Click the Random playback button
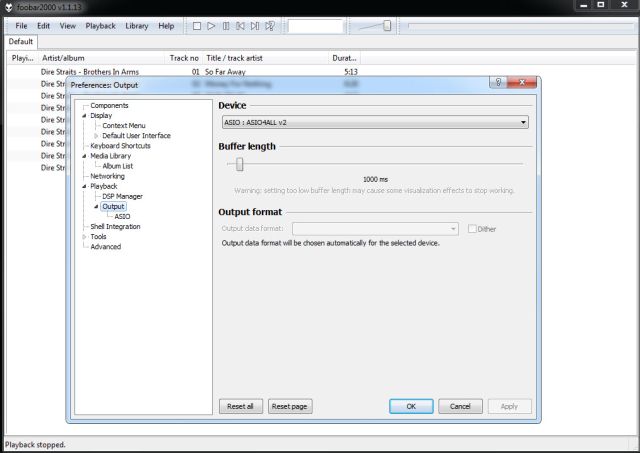The image size is (640, 453). click(270, 26)
